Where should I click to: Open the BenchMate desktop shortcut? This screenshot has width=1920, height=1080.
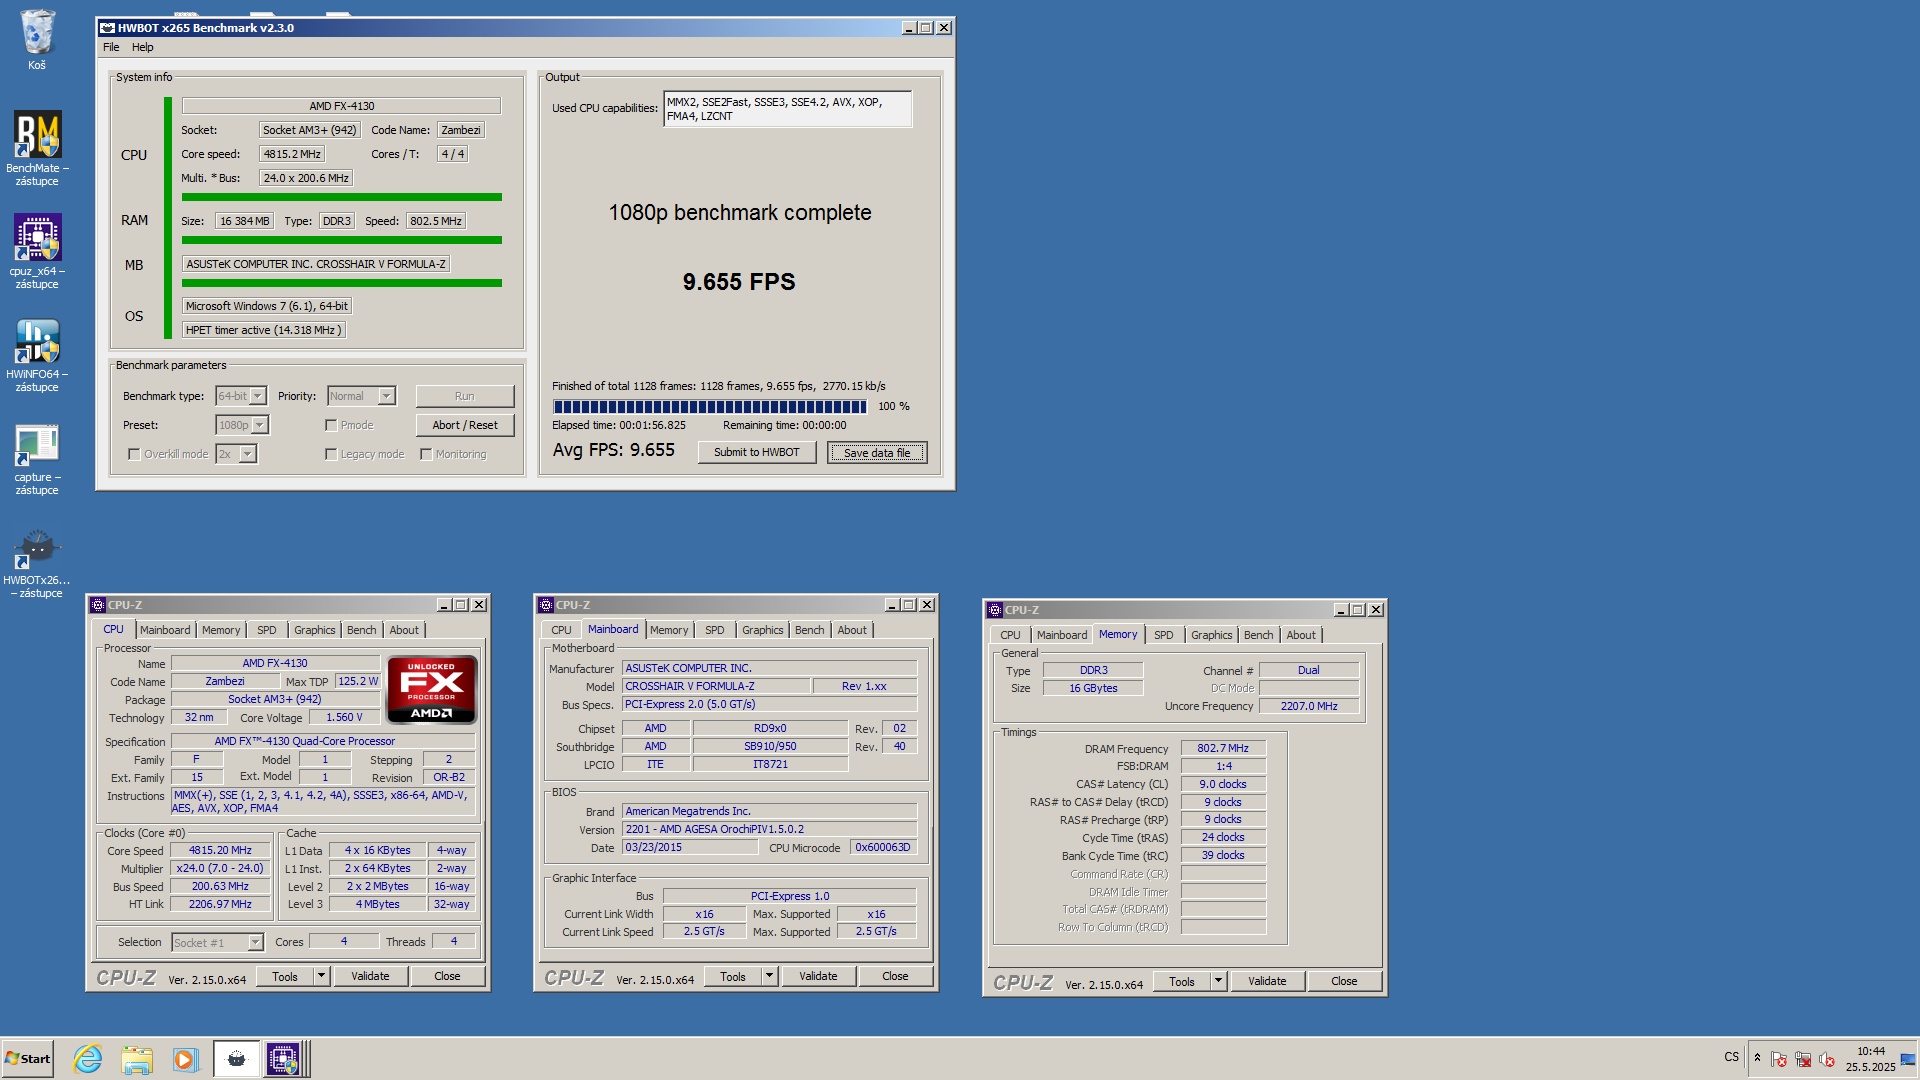tap(37, 148)
